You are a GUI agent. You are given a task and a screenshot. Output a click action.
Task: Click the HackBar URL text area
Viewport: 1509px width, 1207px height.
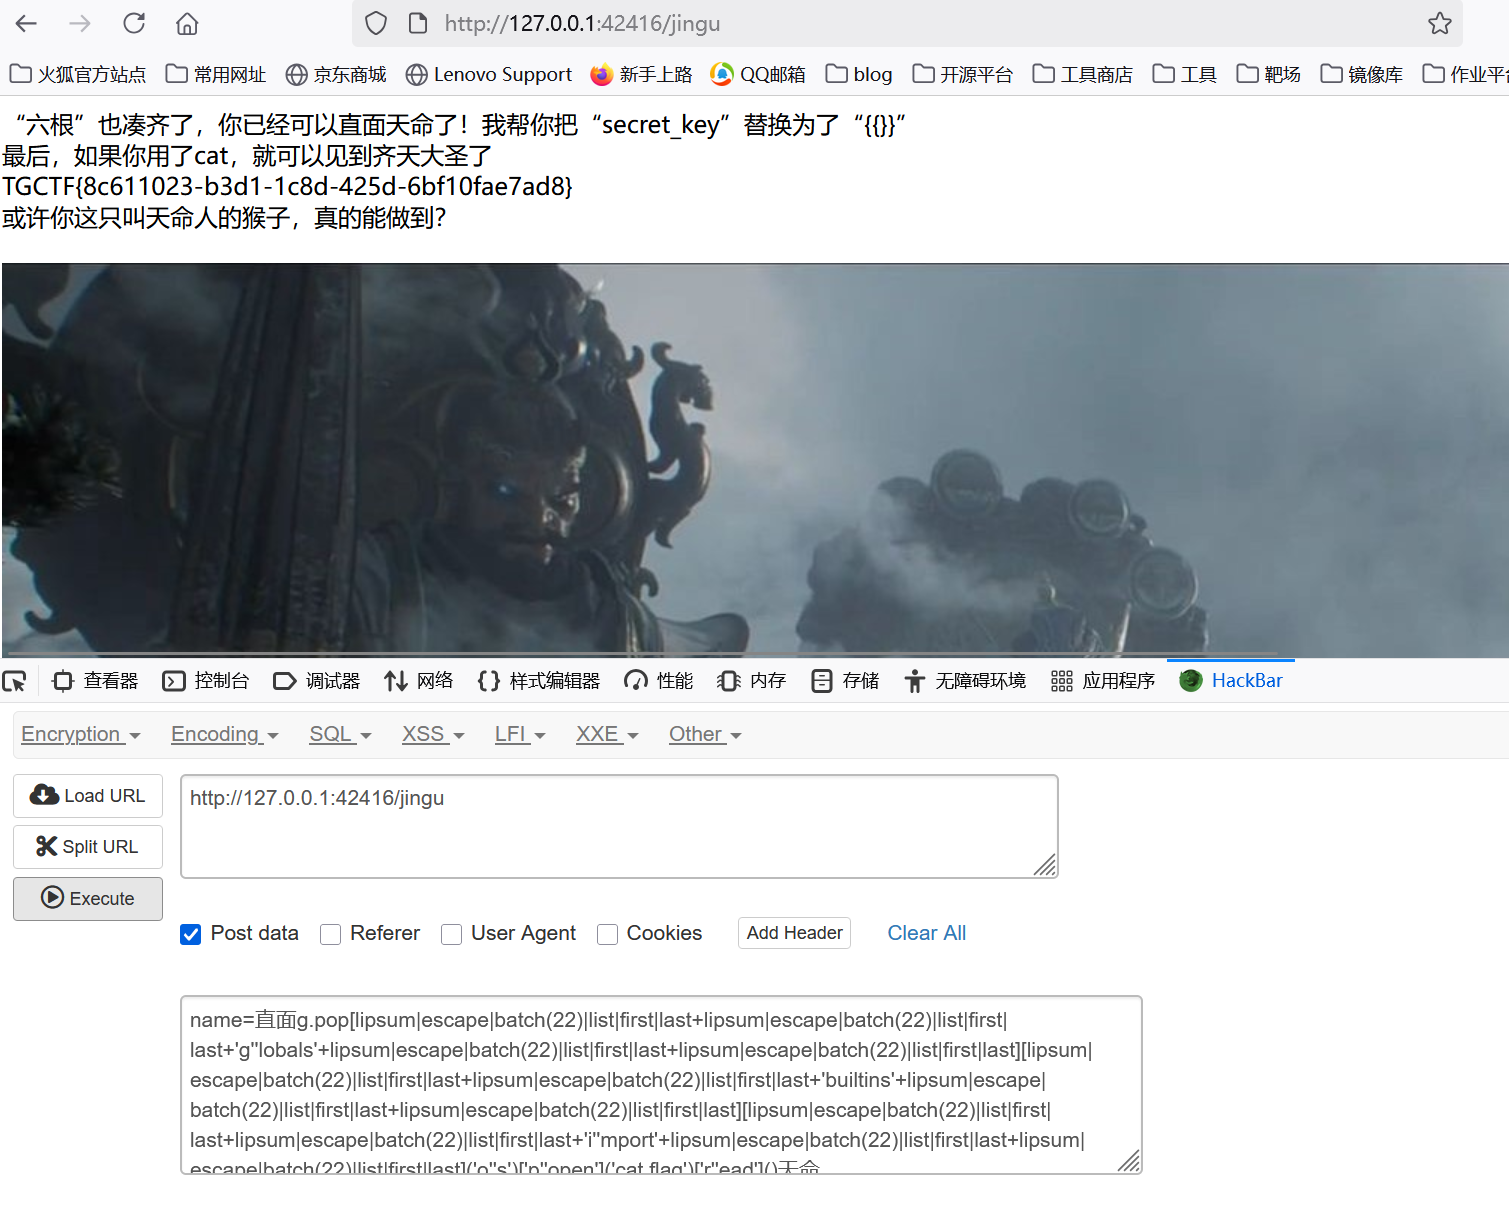click(x=619, y=827)
